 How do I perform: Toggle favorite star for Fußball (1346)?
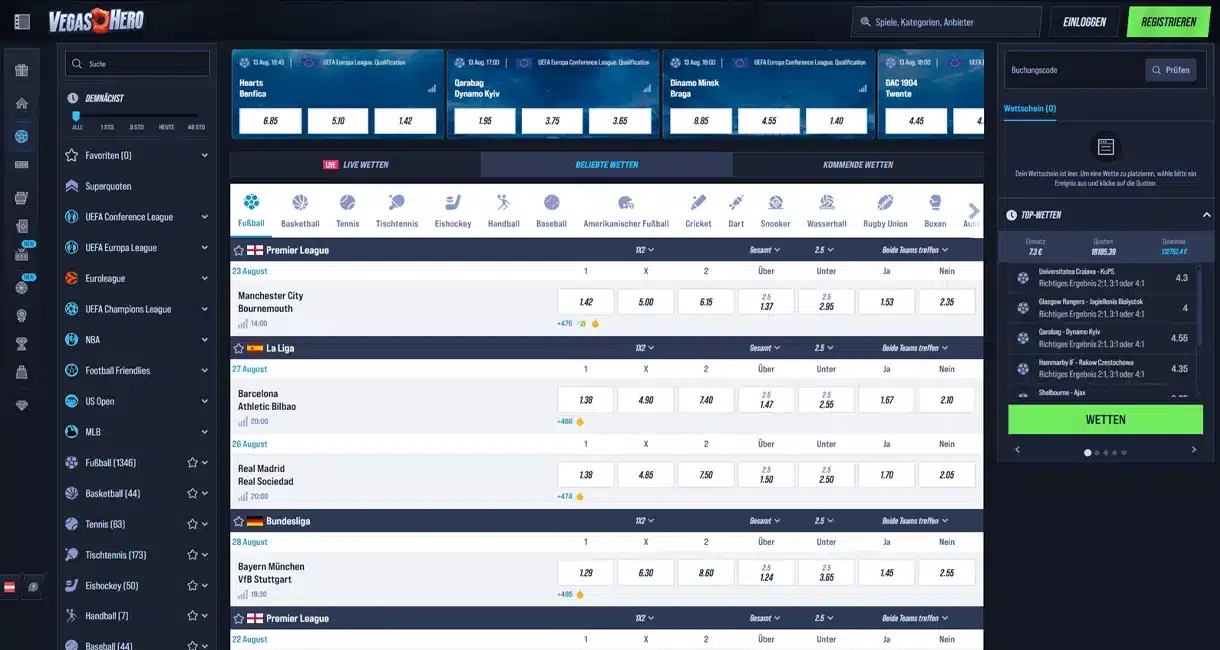(x=192, y=463)
